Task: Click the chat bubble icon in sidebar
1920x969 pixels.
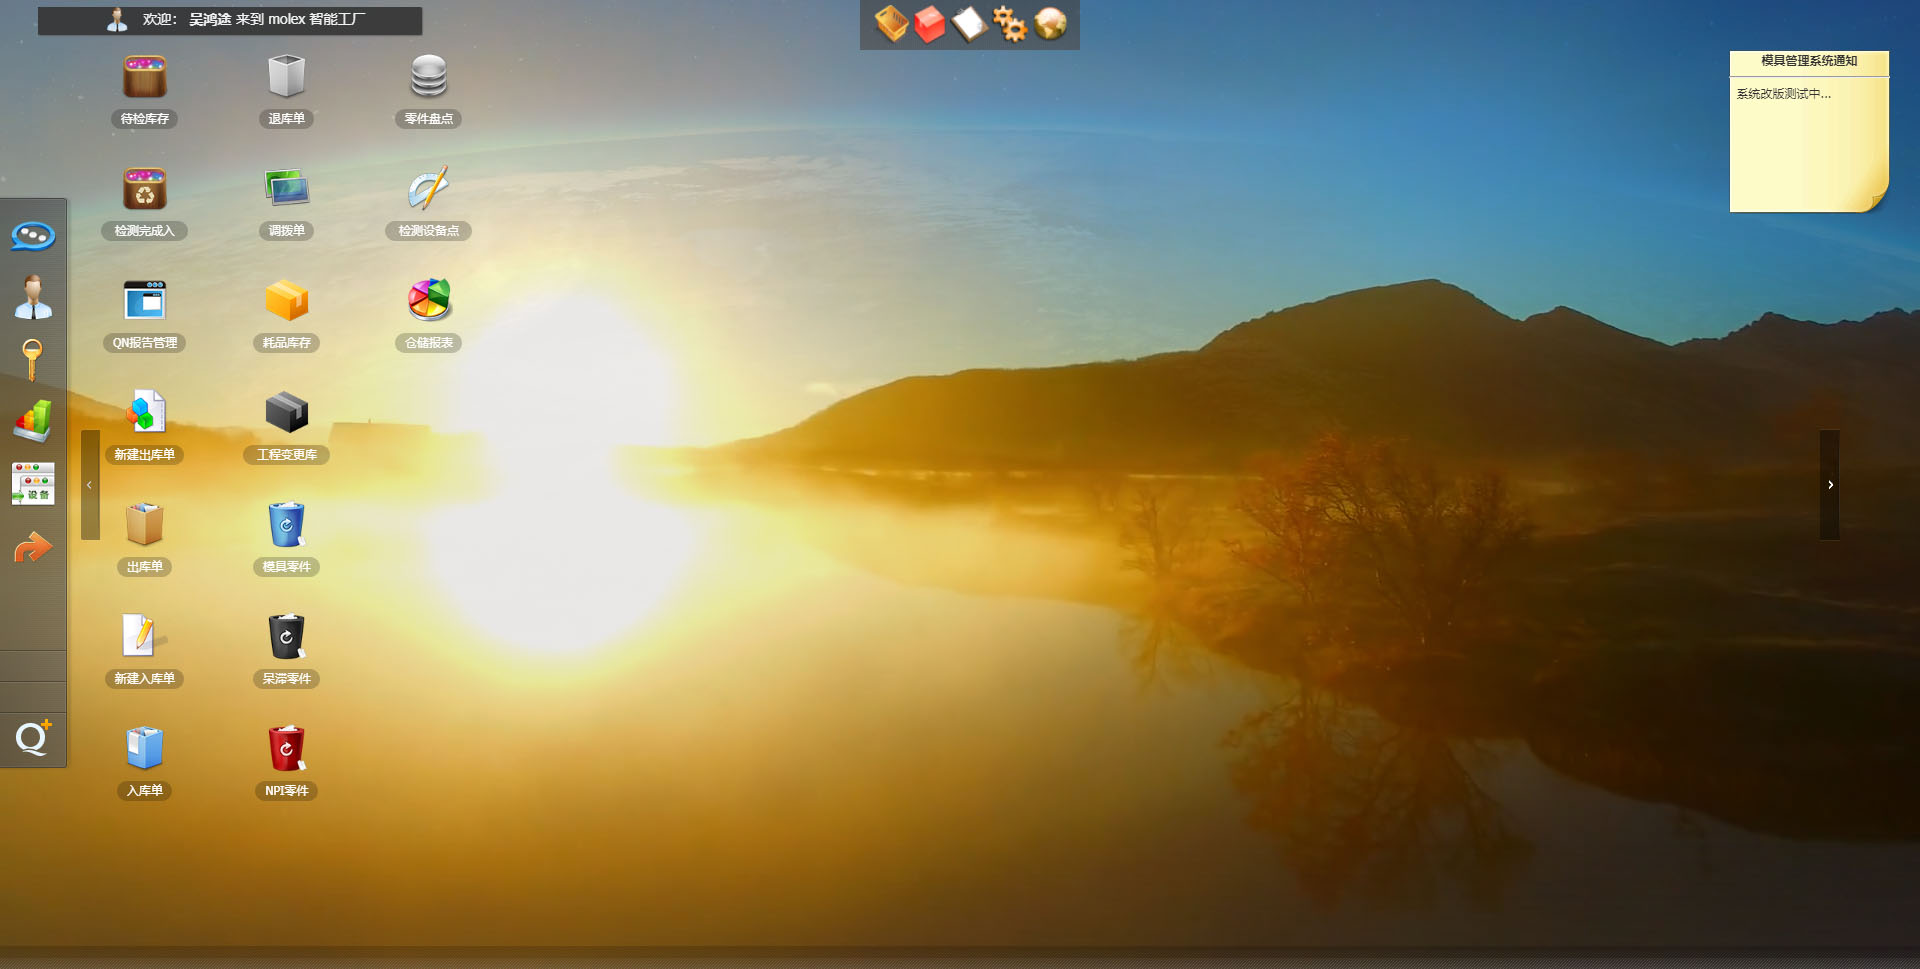Action: coord(33,236)
